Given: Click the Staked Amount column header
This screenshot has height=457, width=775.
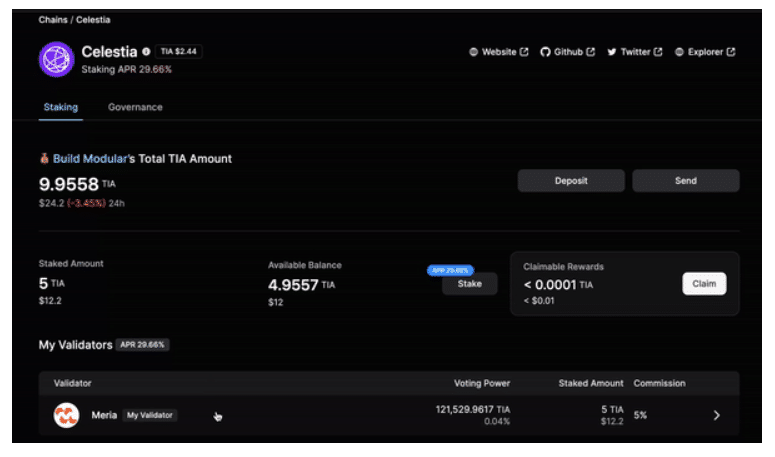Looking at the screenshot, I should (x=591, y=383).
